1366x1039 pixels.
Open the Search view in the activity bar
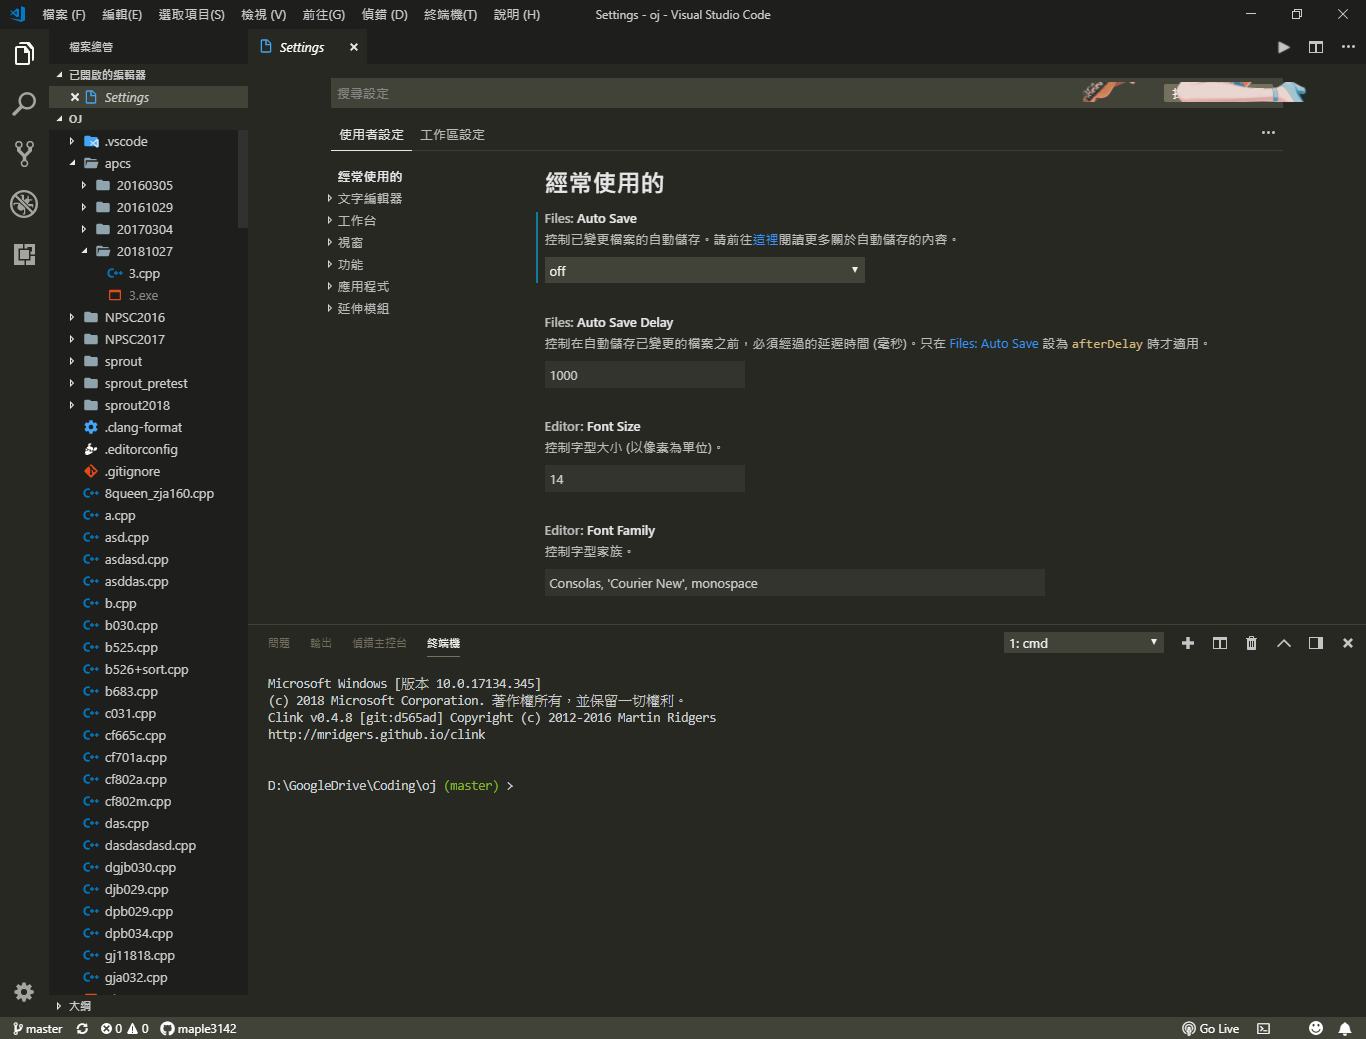click(x=24, y=103)
